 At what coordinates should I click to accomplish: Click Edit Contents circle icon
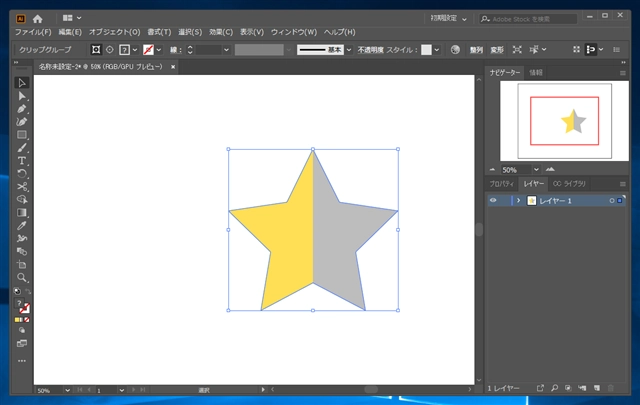click(x=110, y=50)
